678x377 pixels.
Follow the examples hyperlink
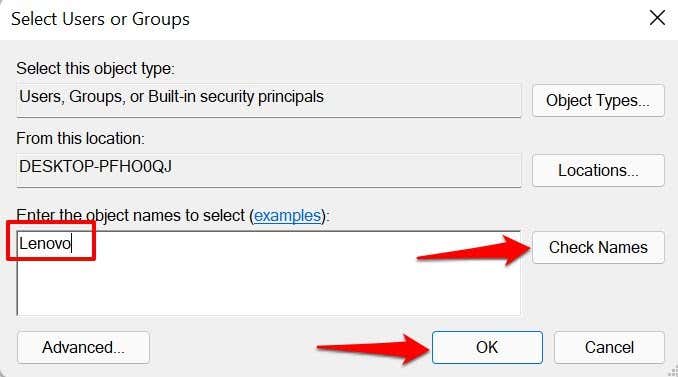click(x=287, y=215)
